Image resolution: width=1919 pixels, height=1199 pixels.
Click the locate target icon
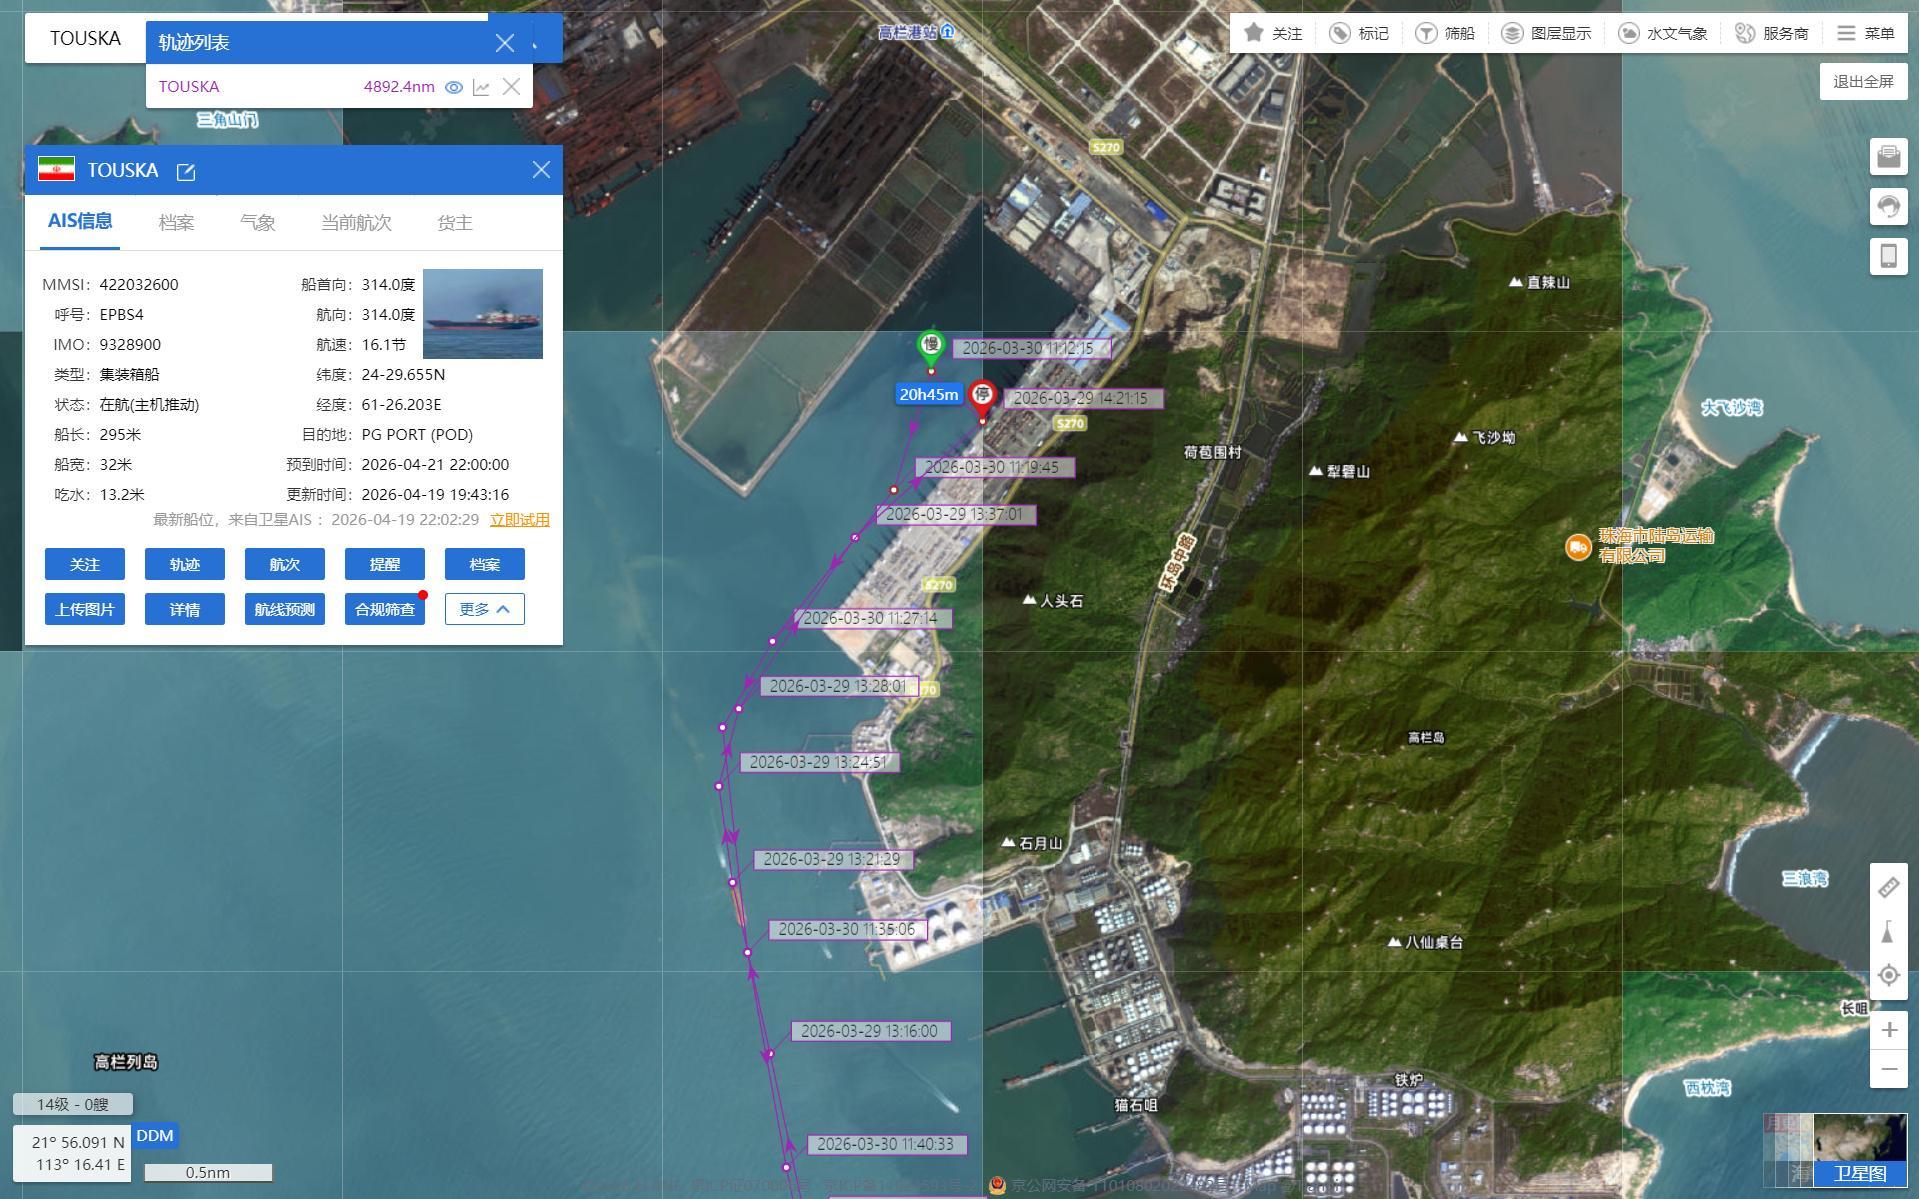[x=1888, y=975]
